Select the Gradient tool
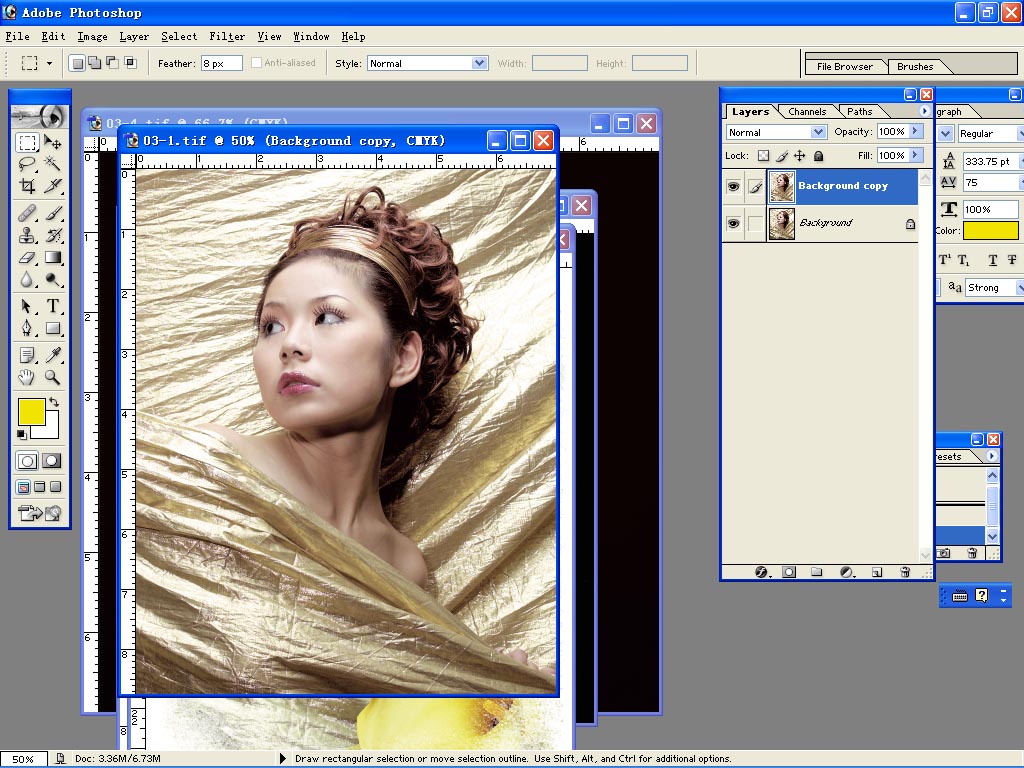Image resolution: width=1024 pixels, height=768 pixels. 53,257
